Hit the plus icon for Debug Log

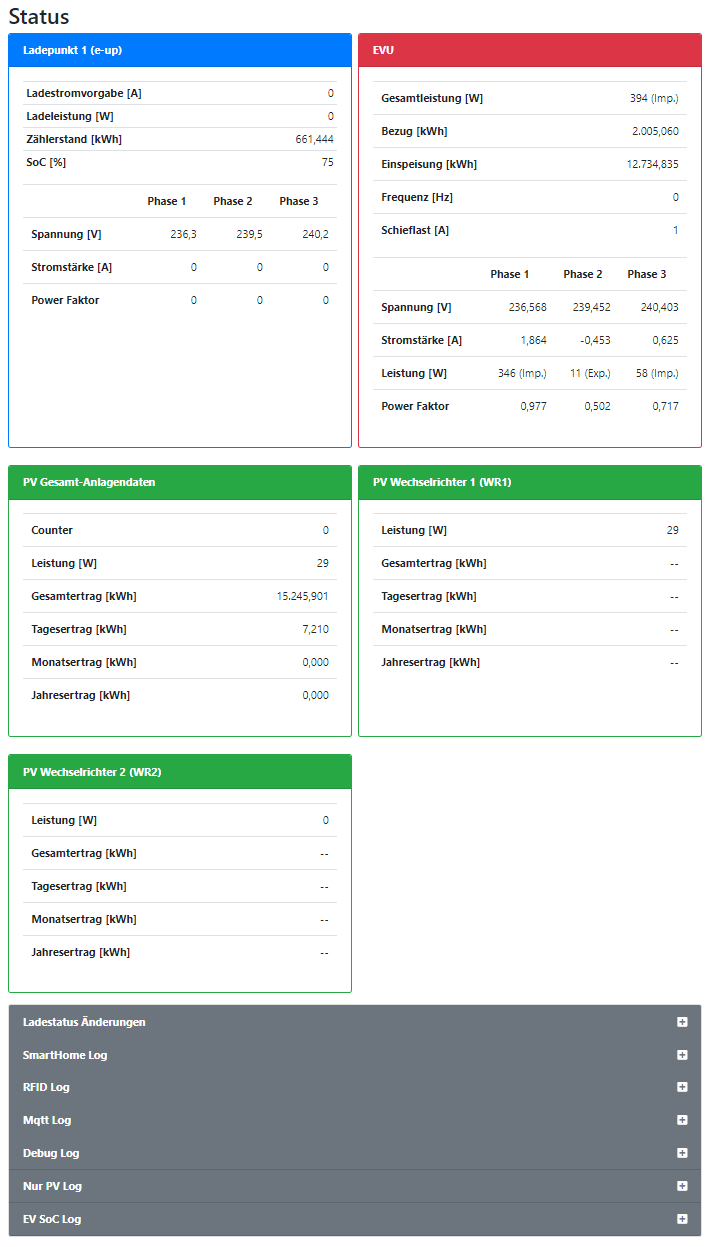click(x=682, y=1153)
